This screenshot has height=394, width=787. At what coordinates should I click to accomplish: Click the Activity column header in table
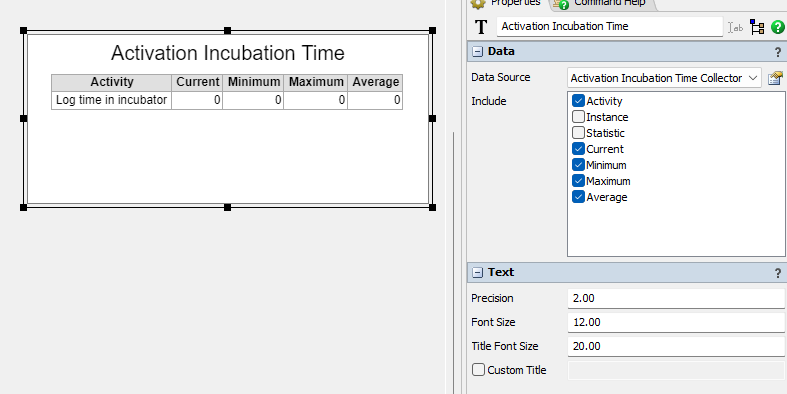pyautogui.click(x=111, y=82)
